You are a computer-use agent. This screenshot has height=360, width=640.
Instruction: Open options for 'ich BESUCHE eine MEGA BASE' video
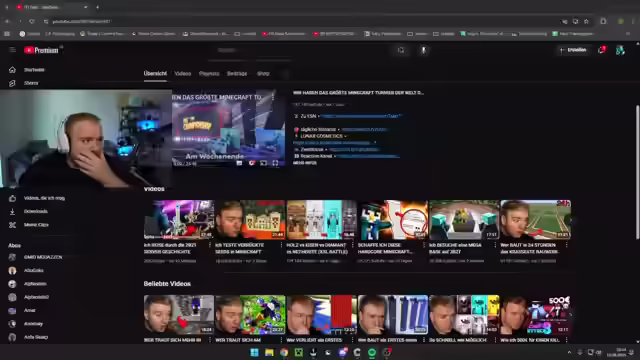click(495, 245)
